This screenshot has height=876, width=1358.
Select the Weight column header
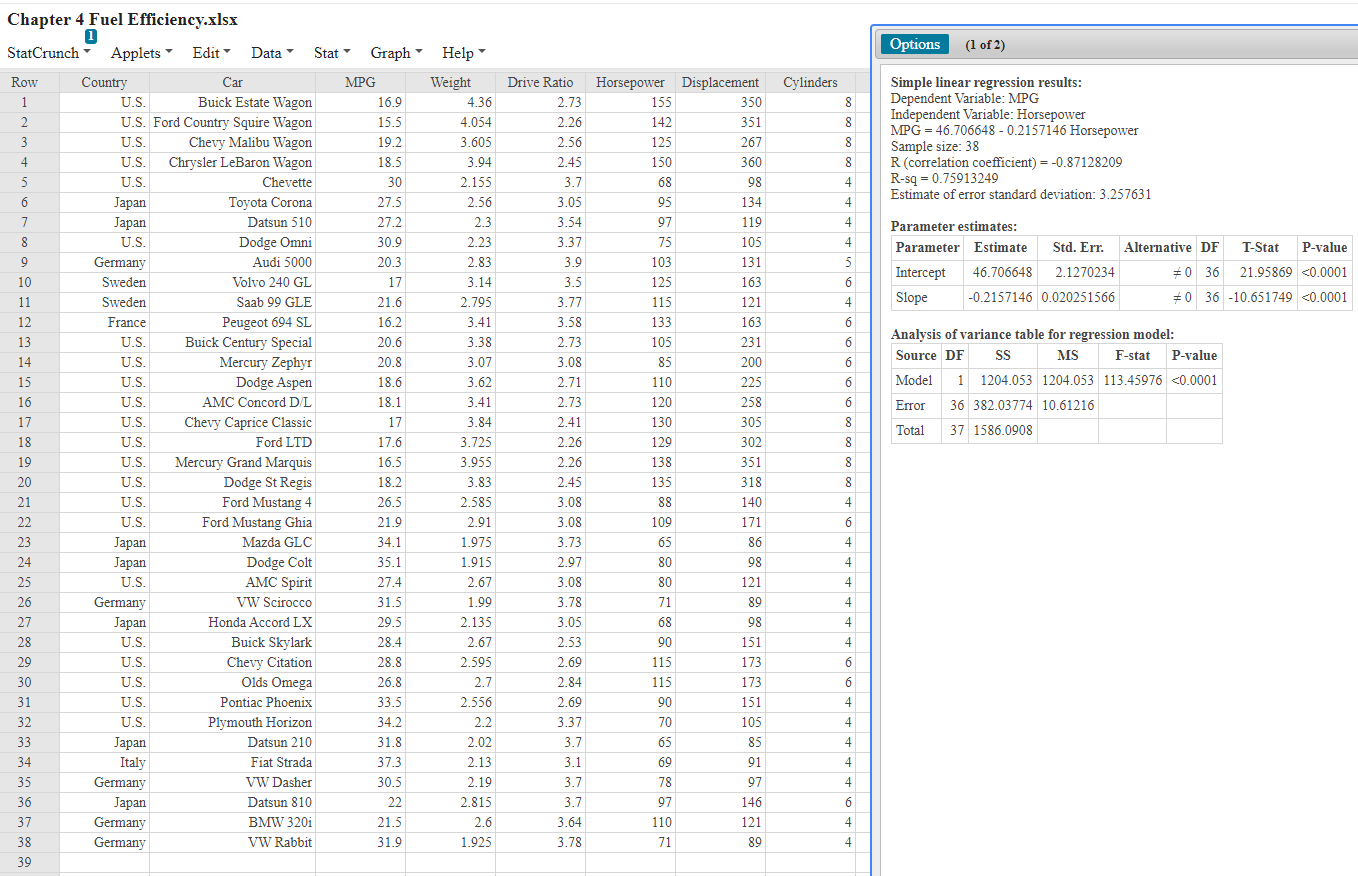click(450, 82)
